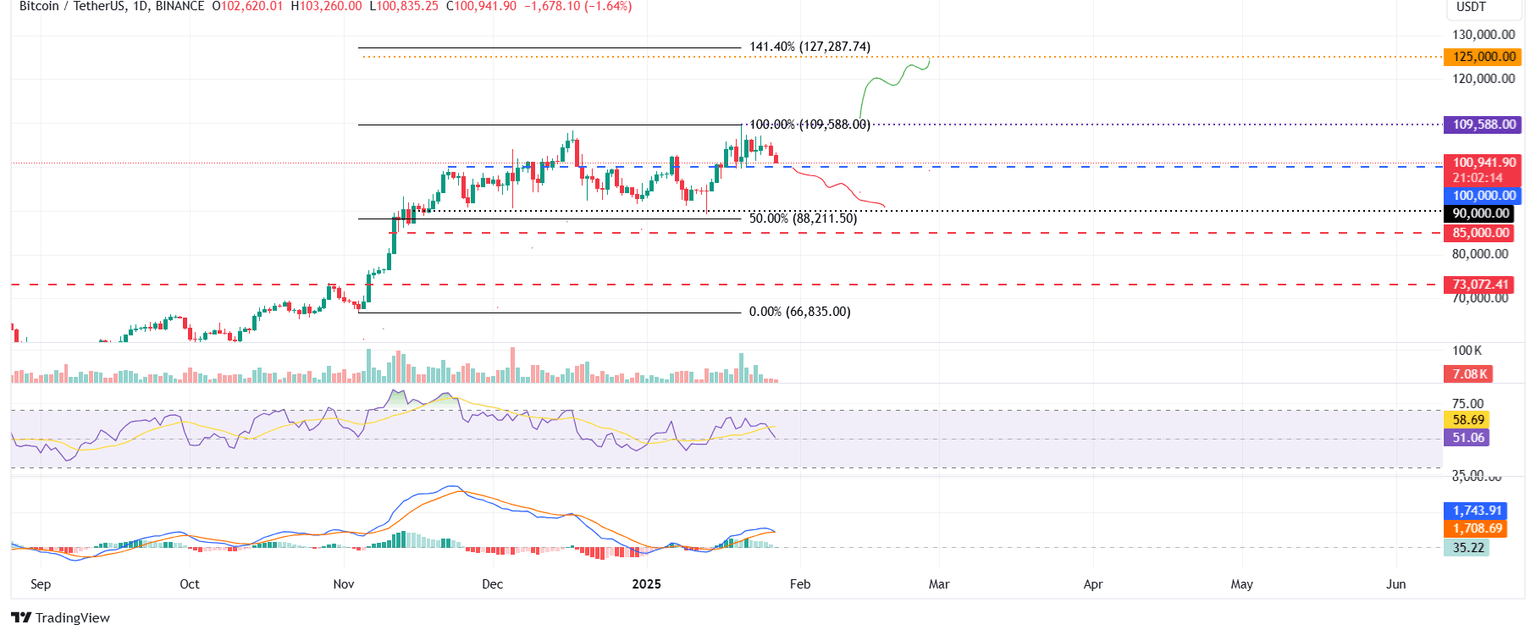Click Apr on the time axis

point(1092,583)
